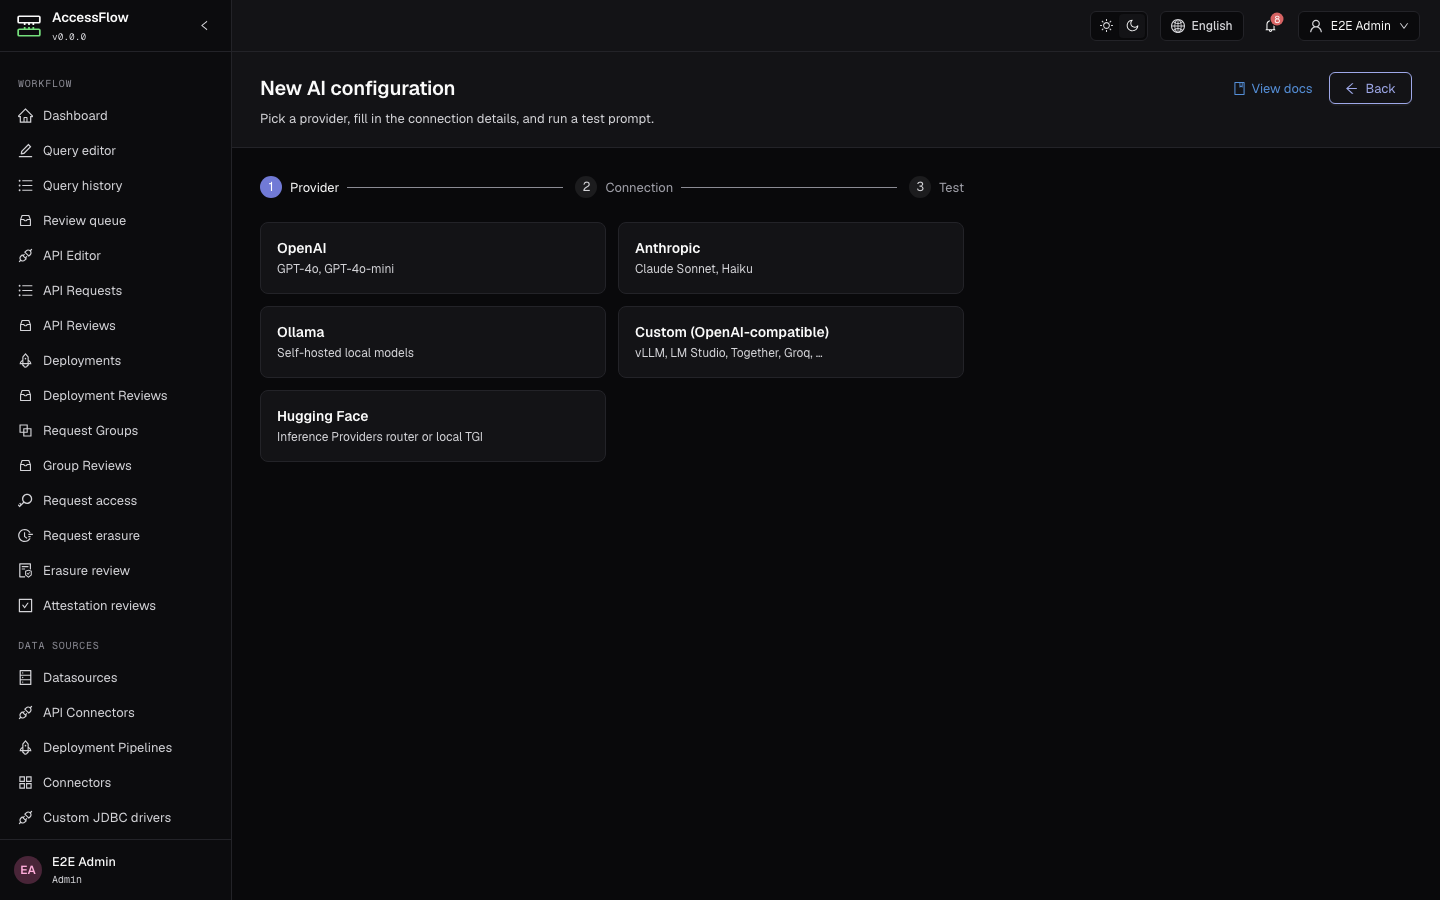Open notifications with the bell icon
Viewport: 1440px width, 900px height.
[1271, 26]
